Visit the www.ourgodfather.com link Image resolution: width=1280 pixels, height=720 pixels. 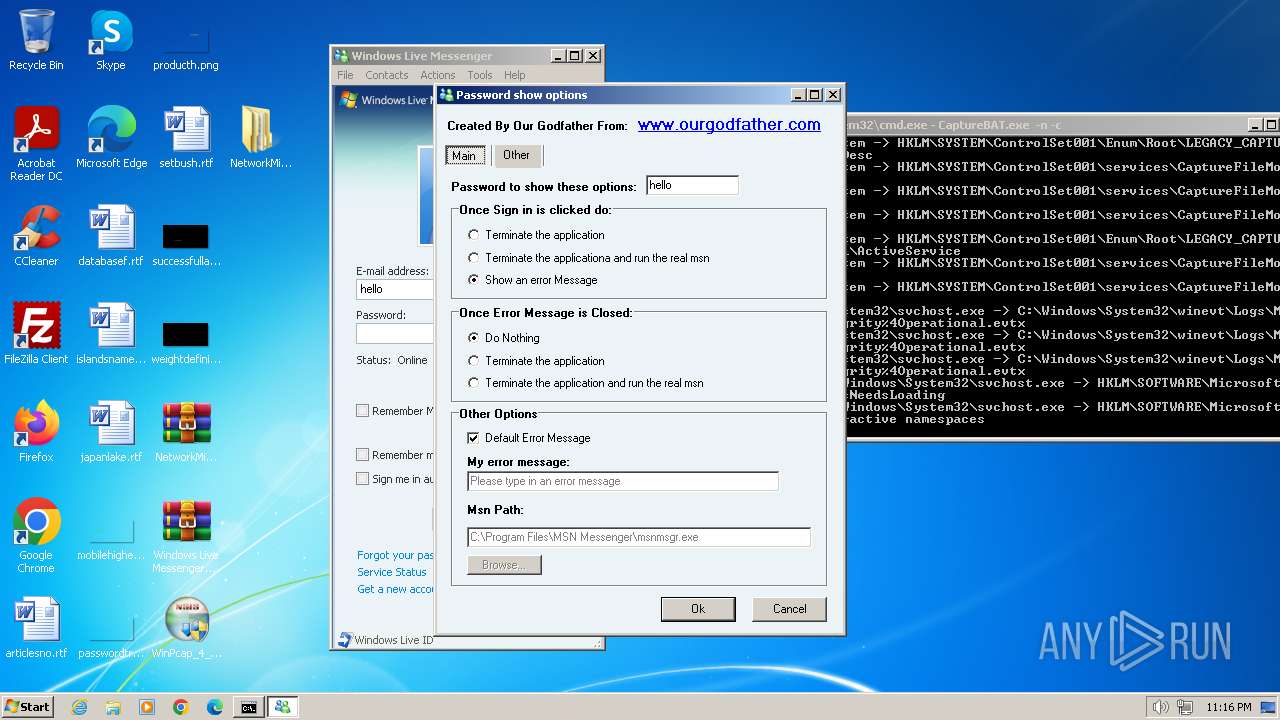click(x=729, y=125)
